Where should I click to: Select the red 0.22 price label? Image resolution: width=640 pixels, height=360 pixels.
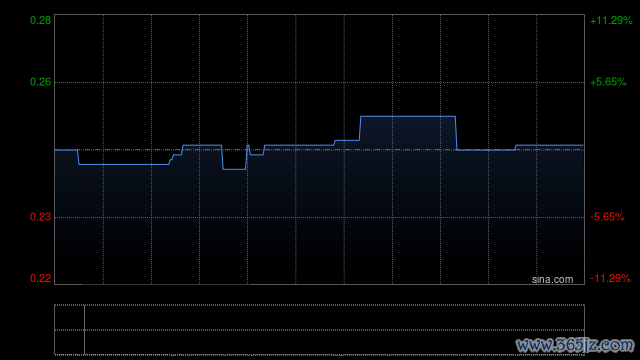click(40, 278)
